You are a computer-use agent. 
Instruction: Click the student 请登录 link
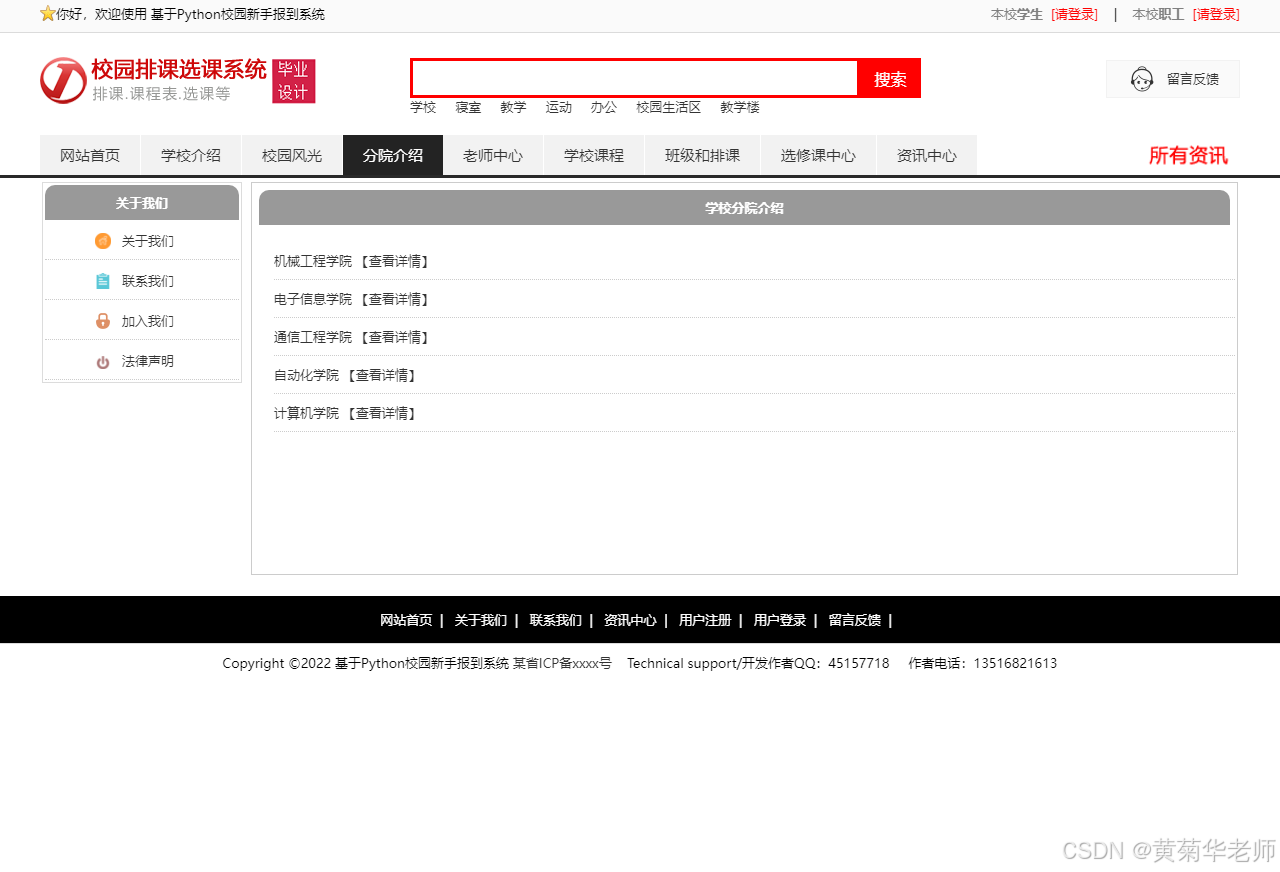(x=1074, y=14)
